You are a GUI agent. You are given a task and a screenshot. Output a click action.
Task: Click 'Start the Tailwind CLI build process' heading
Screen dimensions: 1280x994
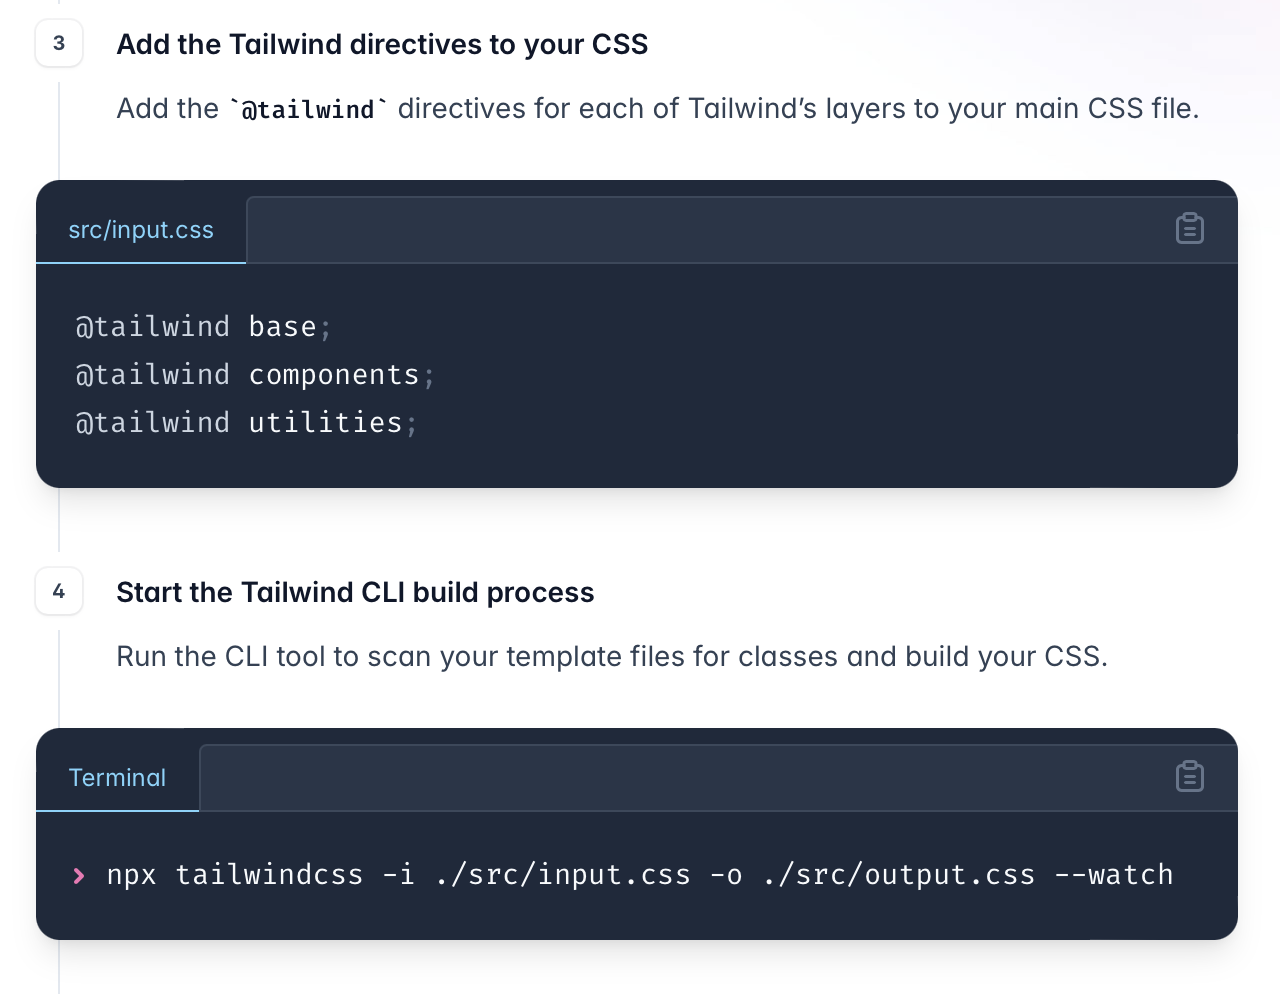pyautogui.click(x=355, y=593)
